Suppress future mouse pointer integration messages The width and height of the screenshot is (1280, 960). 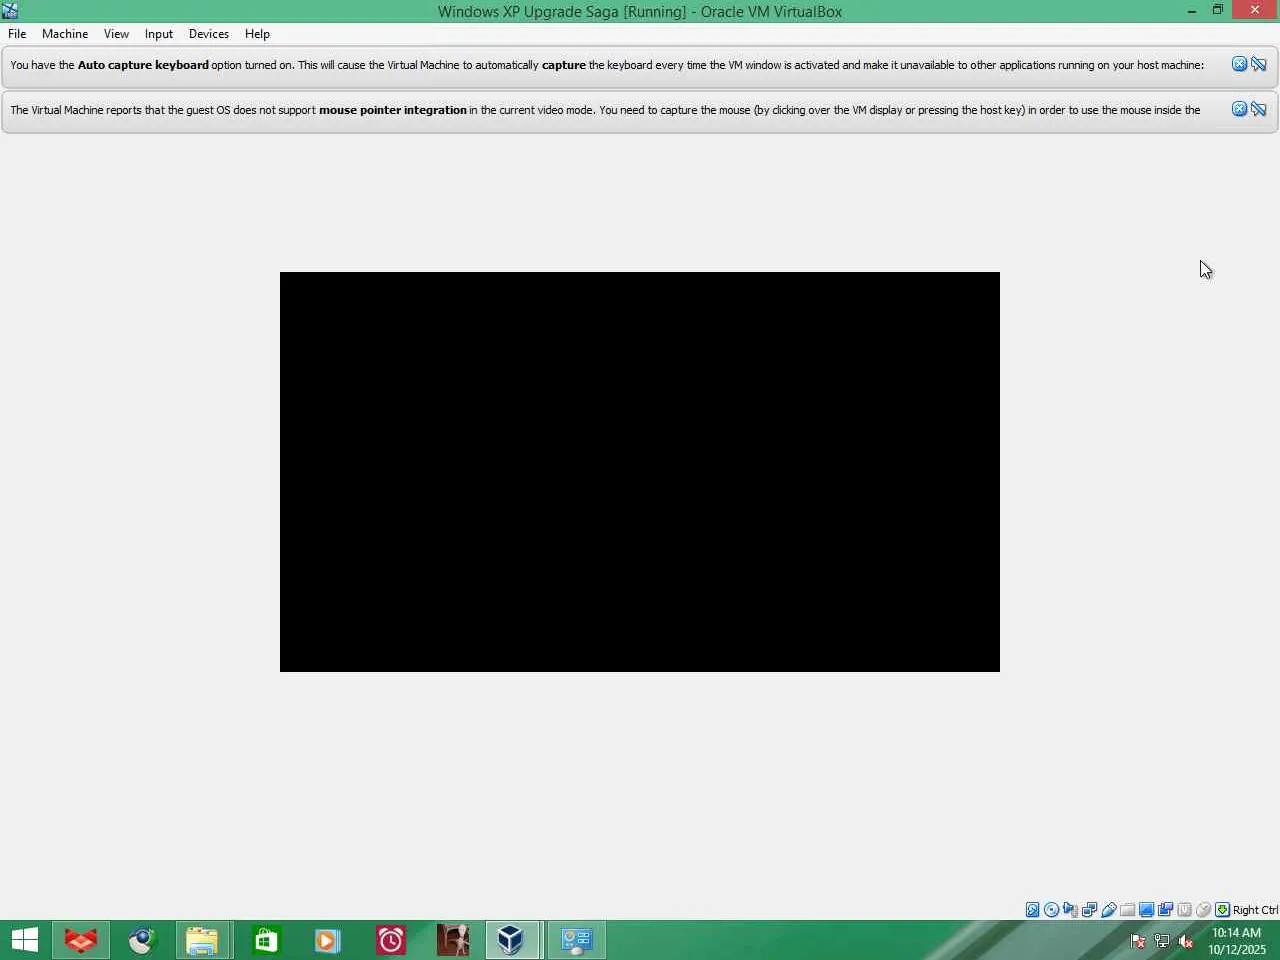(x=1259, y=109)
